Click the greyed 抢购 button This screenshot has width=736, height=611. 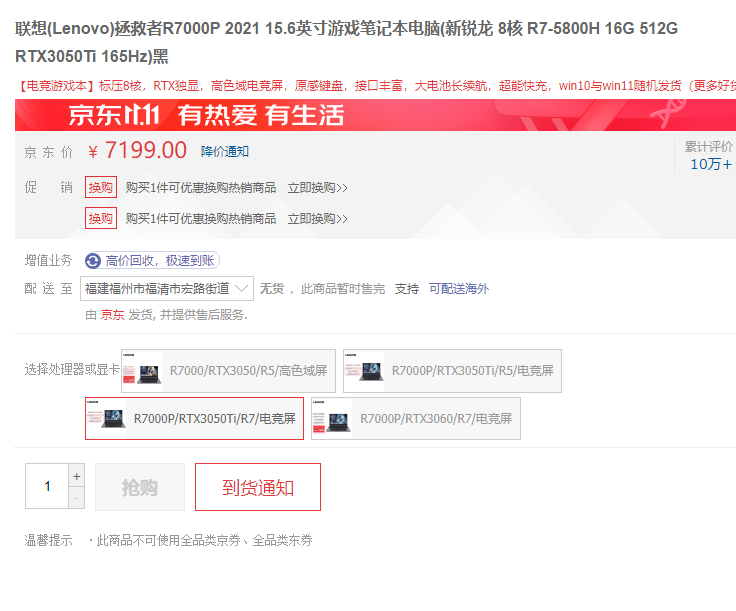[140, 487]
